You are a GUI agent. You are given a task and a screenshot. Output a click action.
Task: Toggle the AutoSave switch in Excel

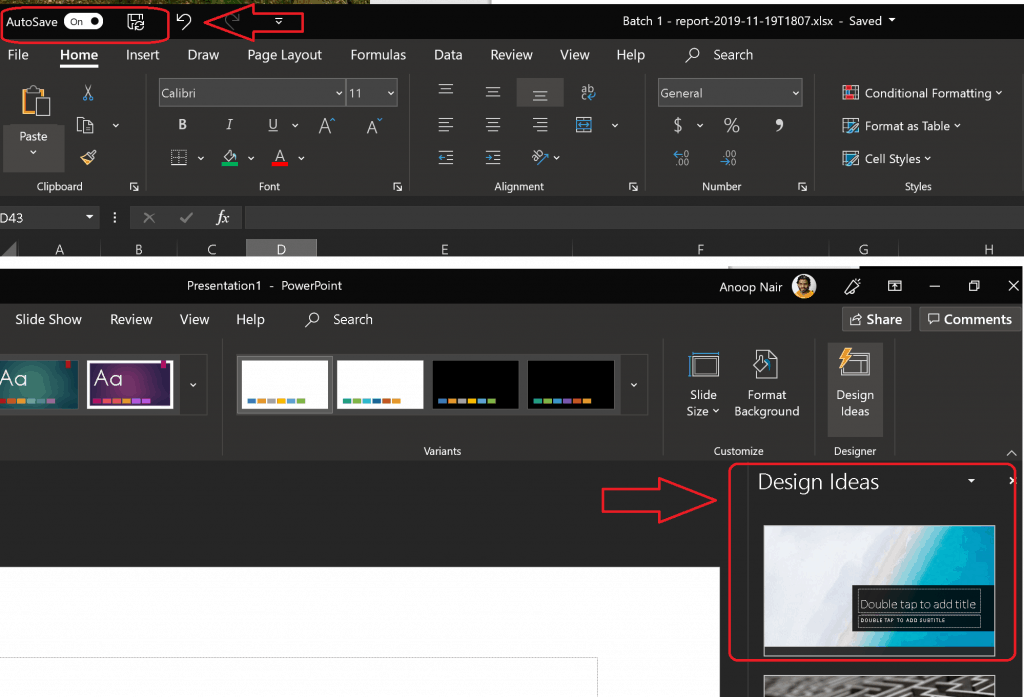(x=84, y=22)
